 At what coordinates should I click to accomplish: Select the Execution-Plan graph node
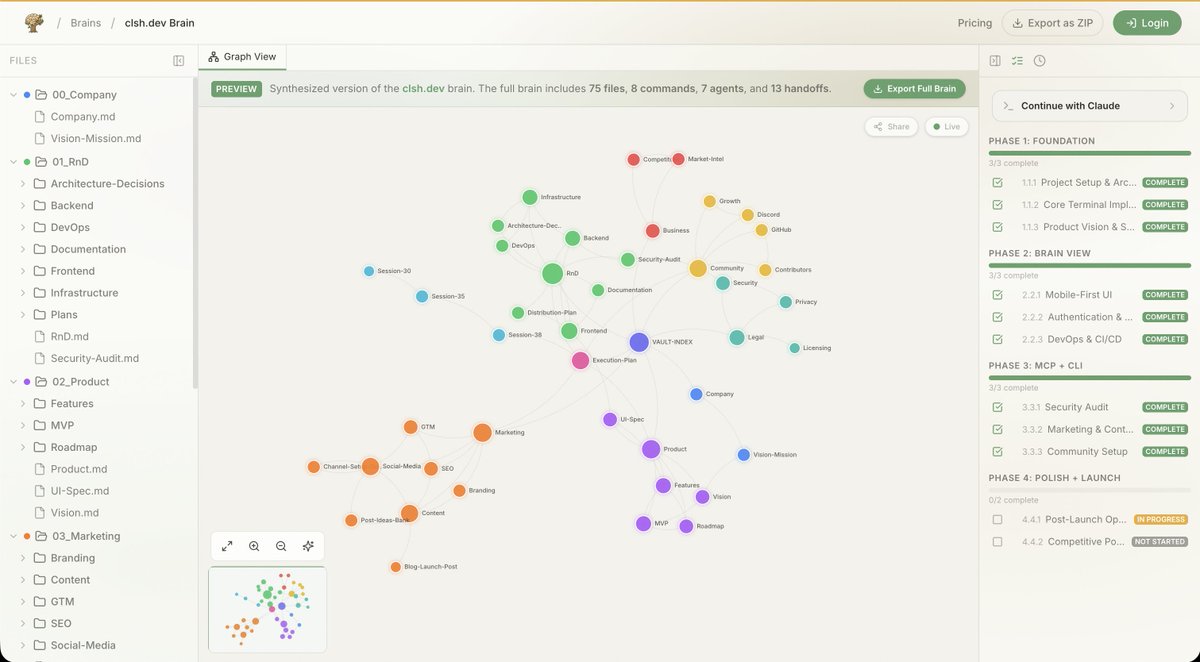pyautogui.click(x=580, y=360)
